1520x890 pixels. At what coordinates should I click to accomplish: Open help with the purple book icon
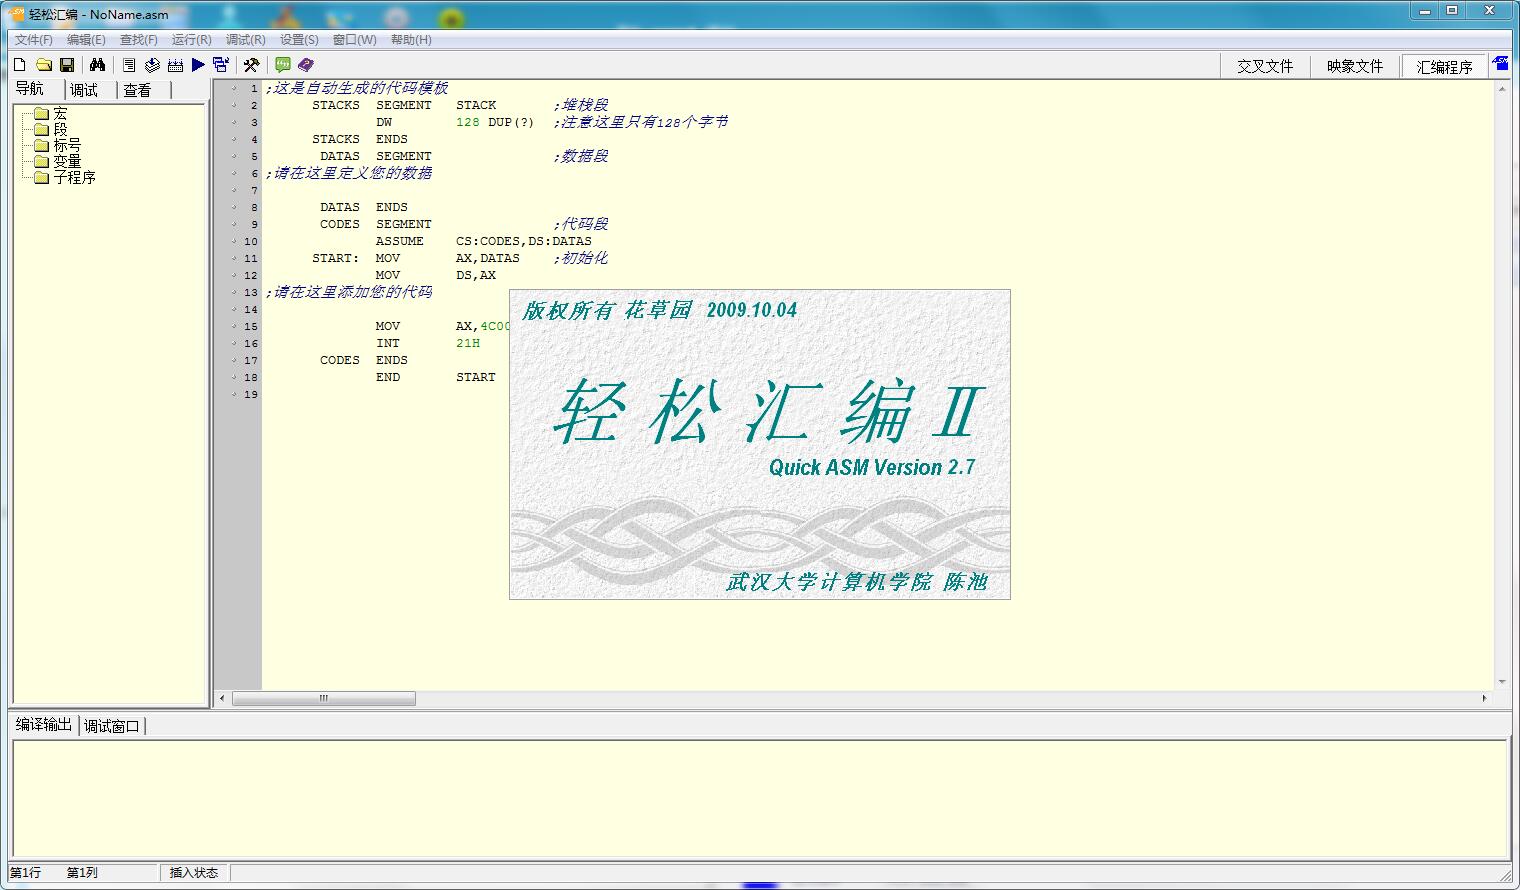(306, 65)
